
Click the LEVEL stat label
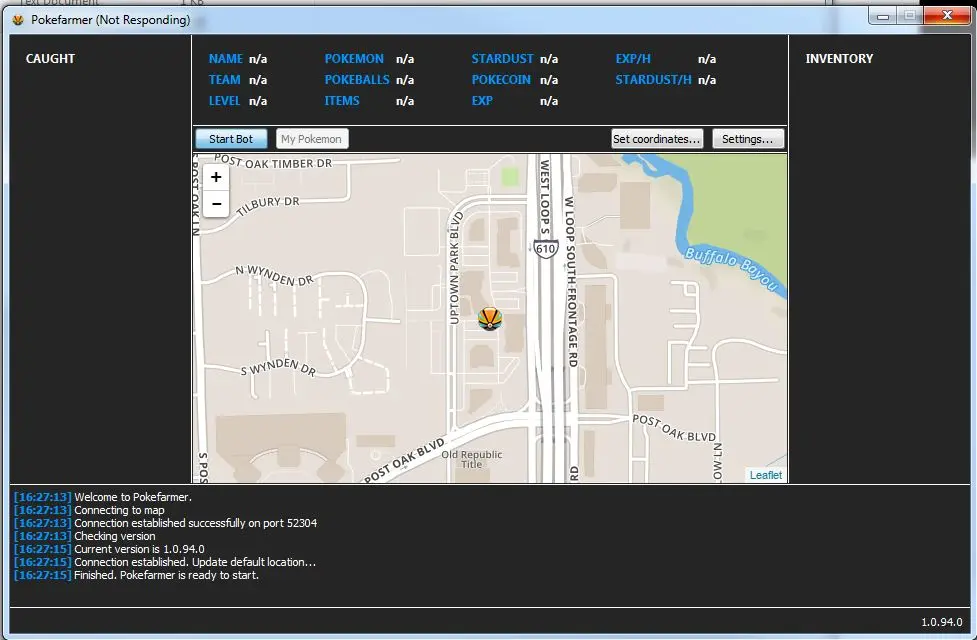tap(224, 101)
